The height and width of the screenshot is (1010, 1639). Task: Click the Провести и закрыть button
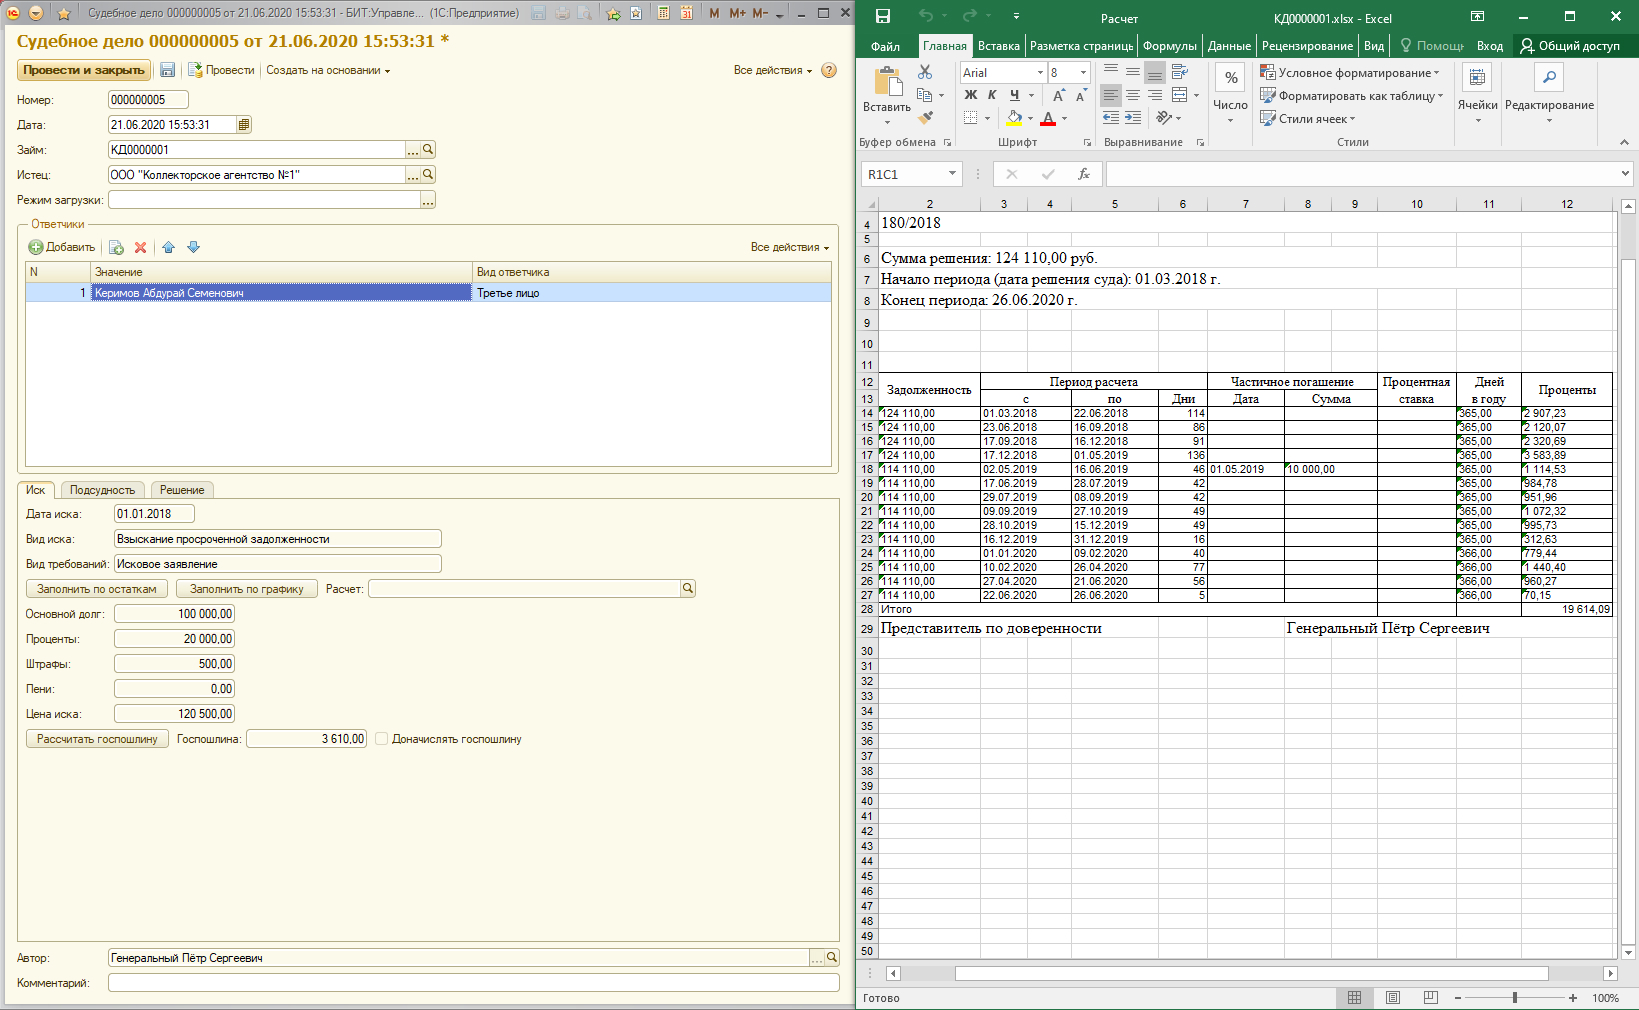(x=84, y=70)
